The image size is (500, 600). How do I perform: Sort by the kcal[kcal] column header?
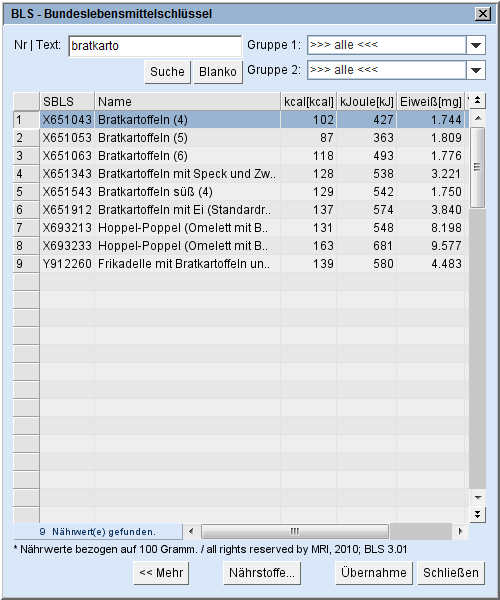click(x=308, y=102)
